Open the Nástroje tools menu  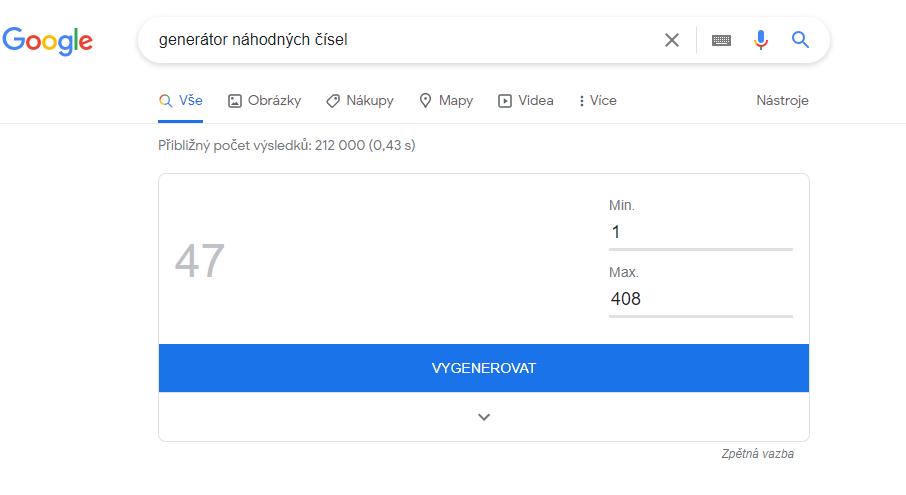click(x=782, y=101)
